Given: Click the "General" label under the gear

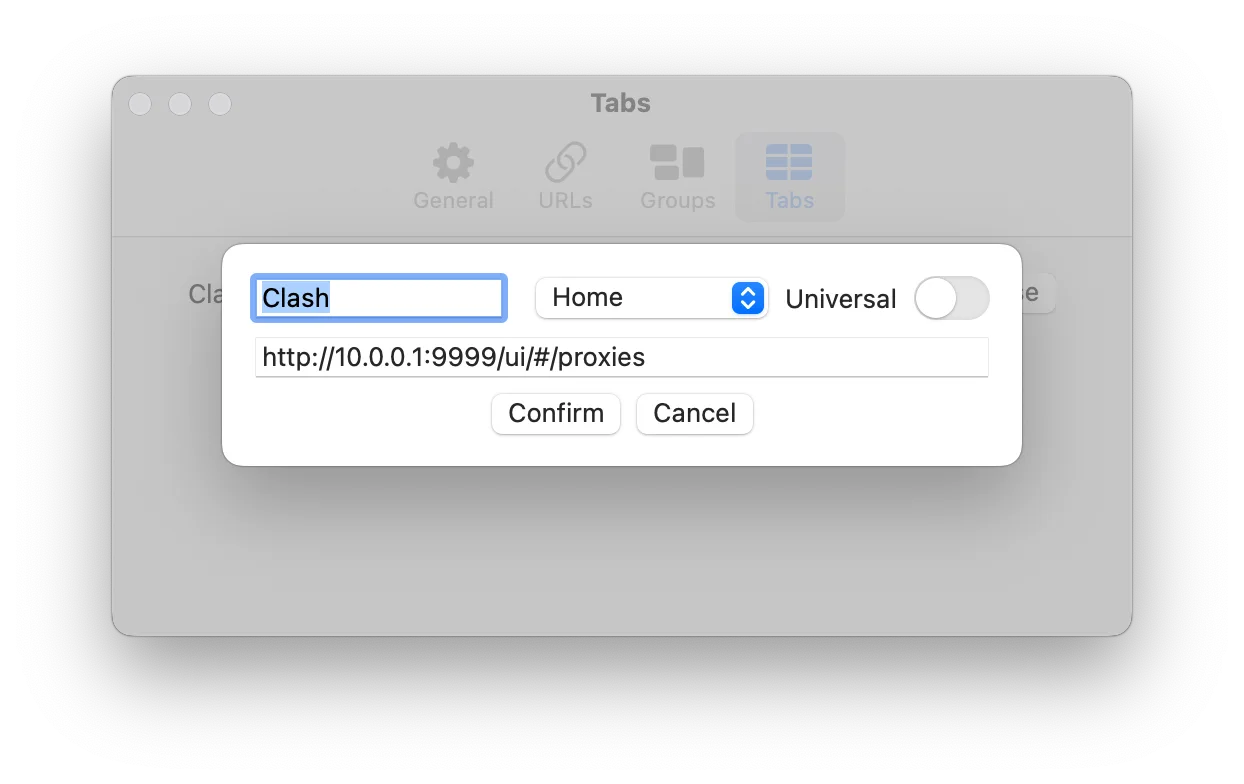Looking at the screenshot, I should pyautogui.click(x=453, y=200).
